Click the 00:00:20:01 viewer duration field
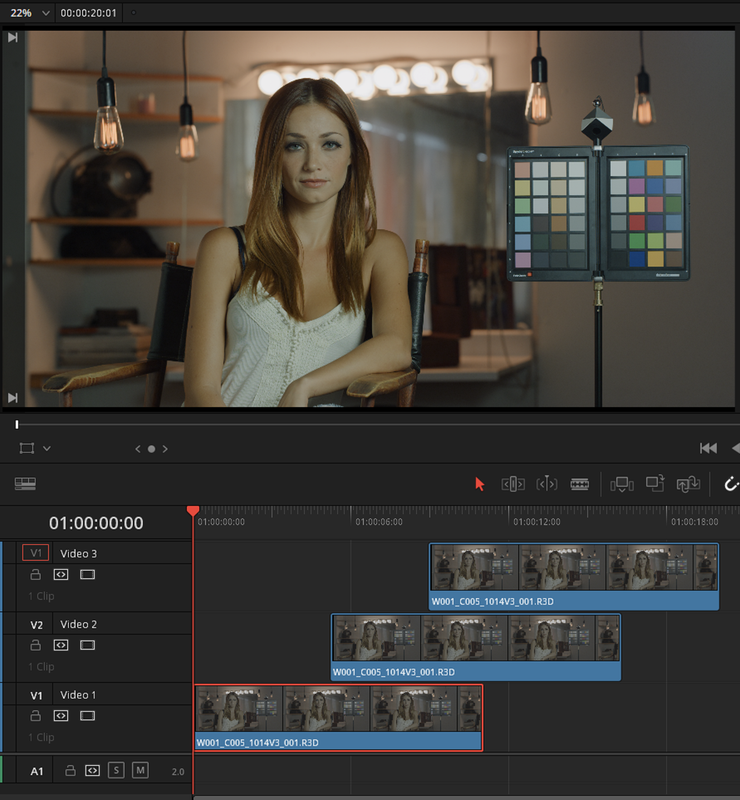 [x=88, y=13]
